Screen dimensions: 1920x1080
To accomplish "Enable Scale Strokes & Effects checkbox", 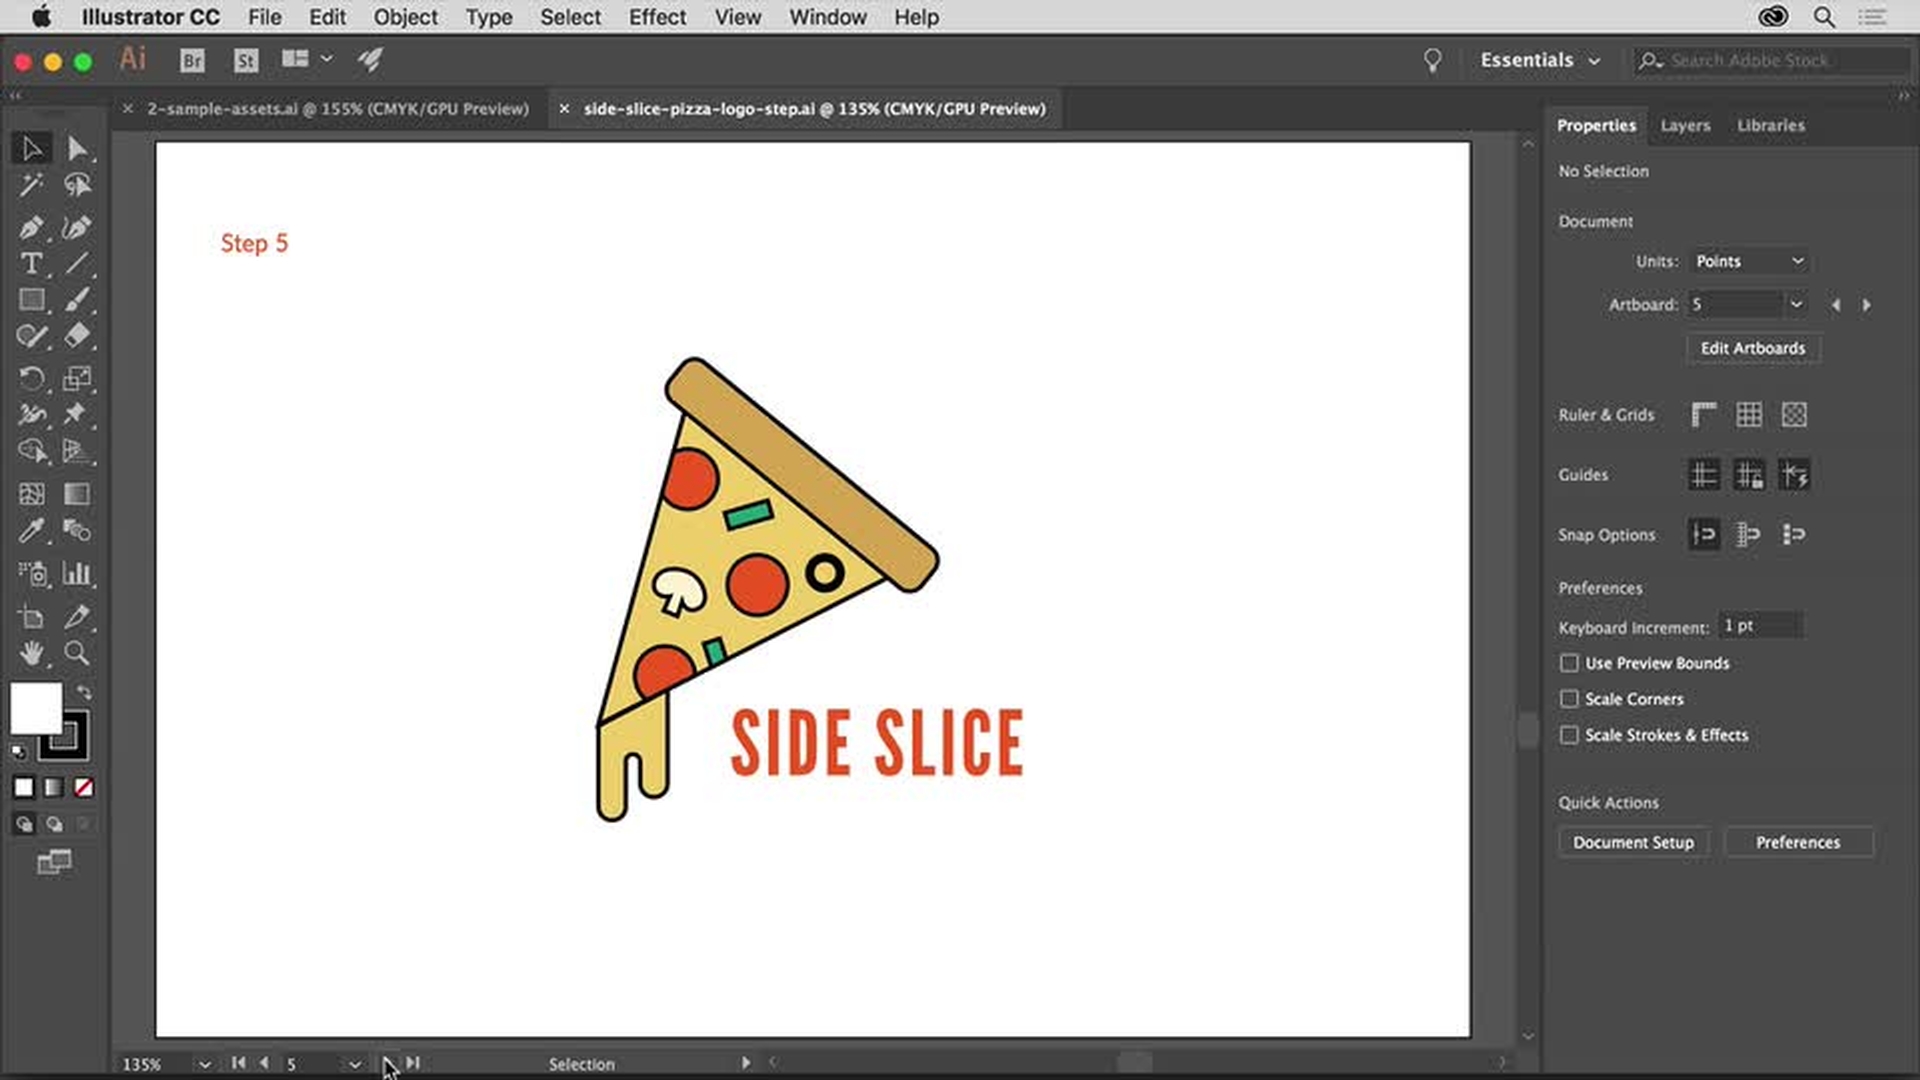I will [1568, 735].
